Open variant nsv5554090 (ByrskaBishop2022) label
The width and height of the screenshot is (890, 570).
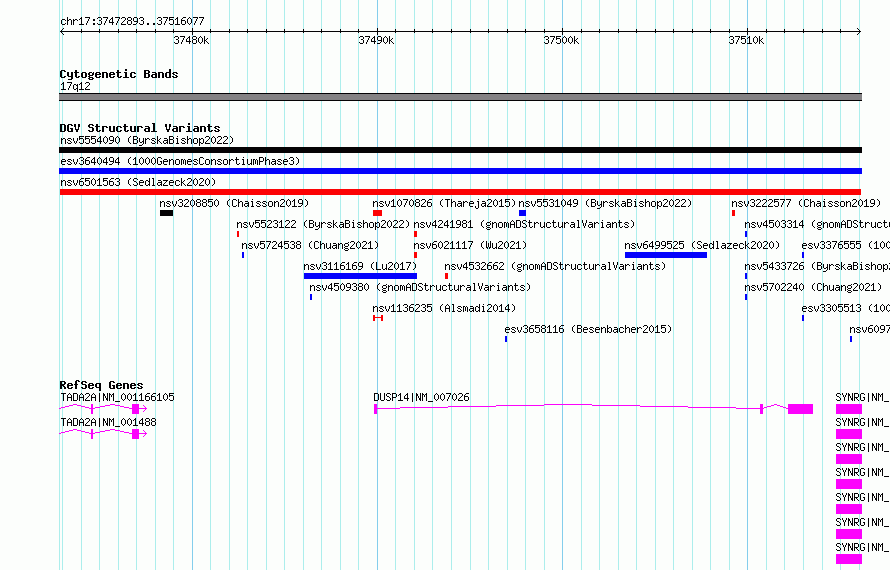coord(147,140)
